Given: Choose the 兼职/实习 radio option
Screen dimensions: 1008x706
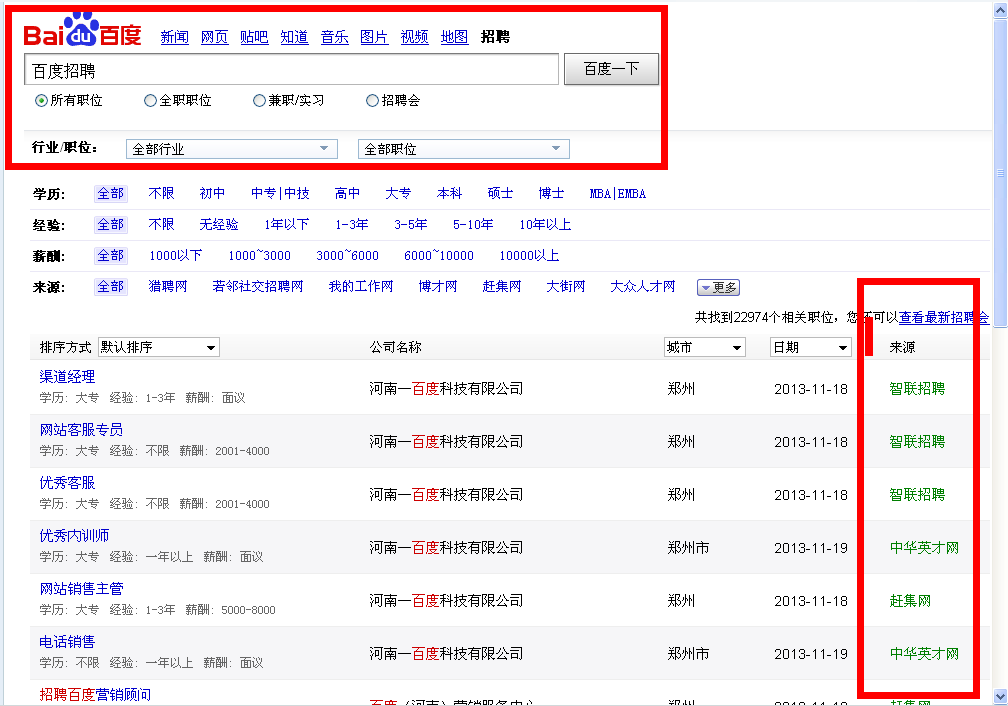Looking at the screenshot, I should tap(259, 101).
